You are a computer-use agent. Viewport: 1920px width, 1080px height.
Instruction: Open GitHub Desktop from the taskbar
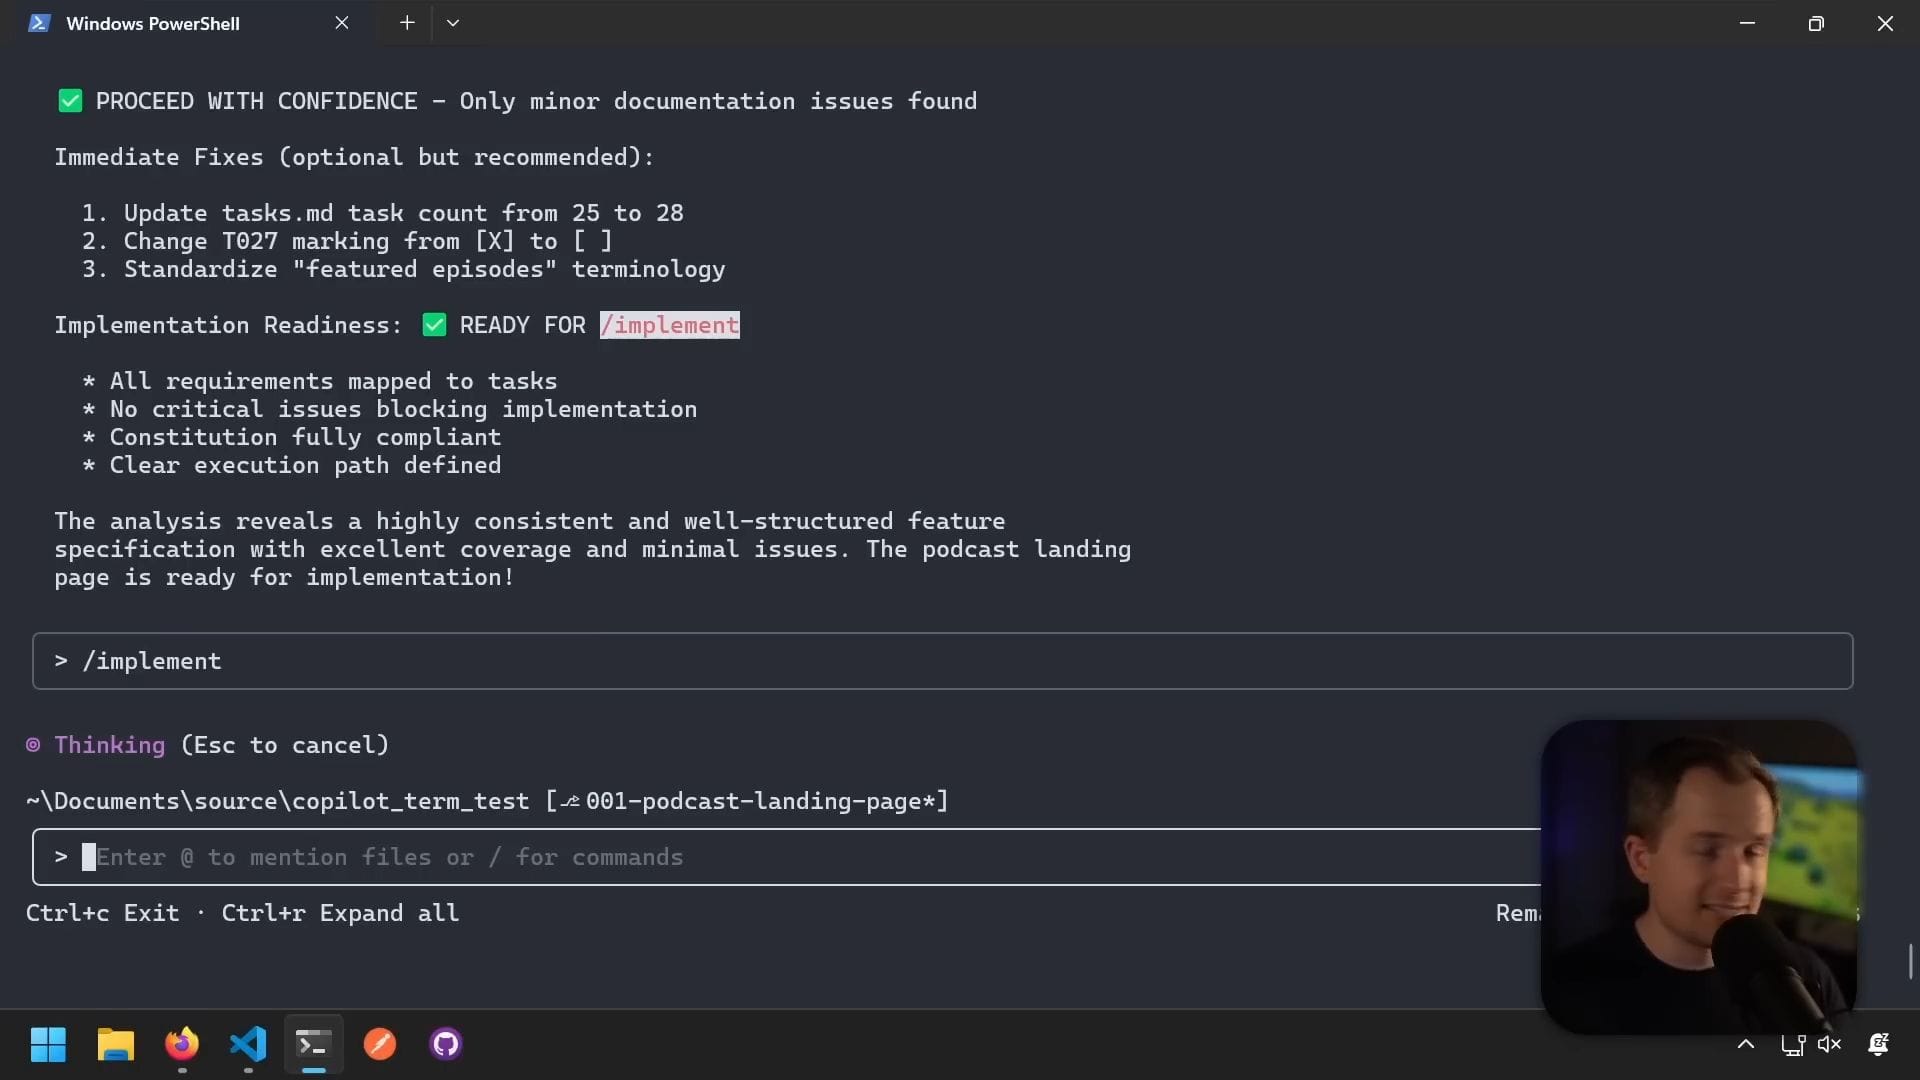coord(446,1044)
